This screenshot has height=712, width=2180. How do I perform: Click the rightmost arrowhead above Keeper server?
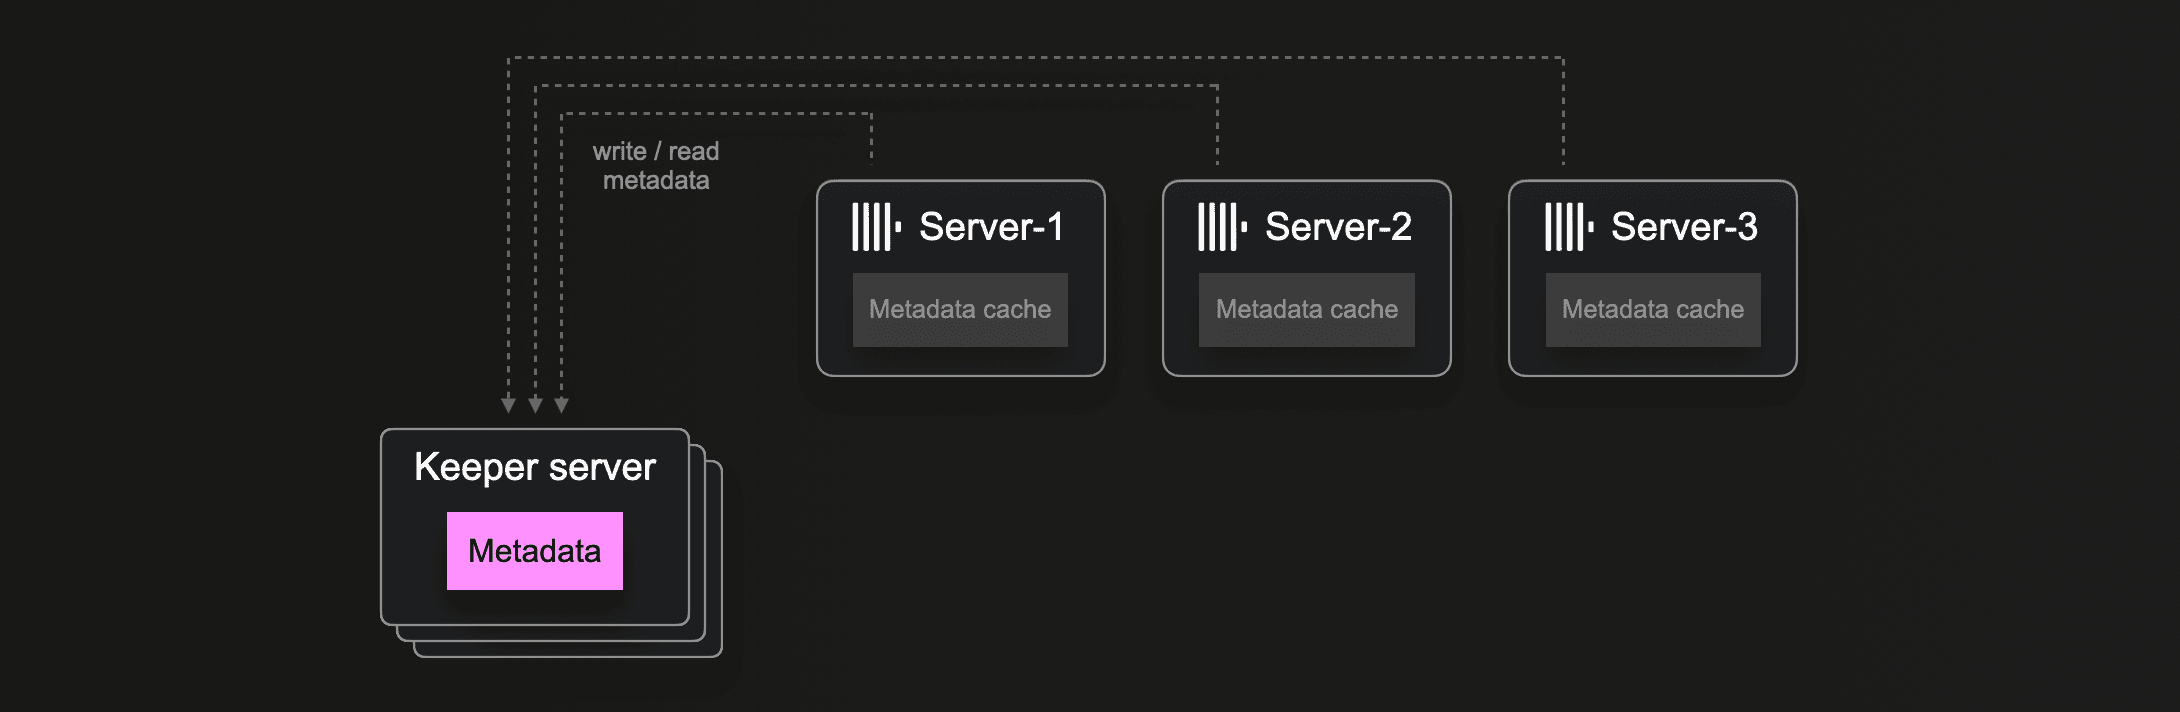tap(562, 404)
